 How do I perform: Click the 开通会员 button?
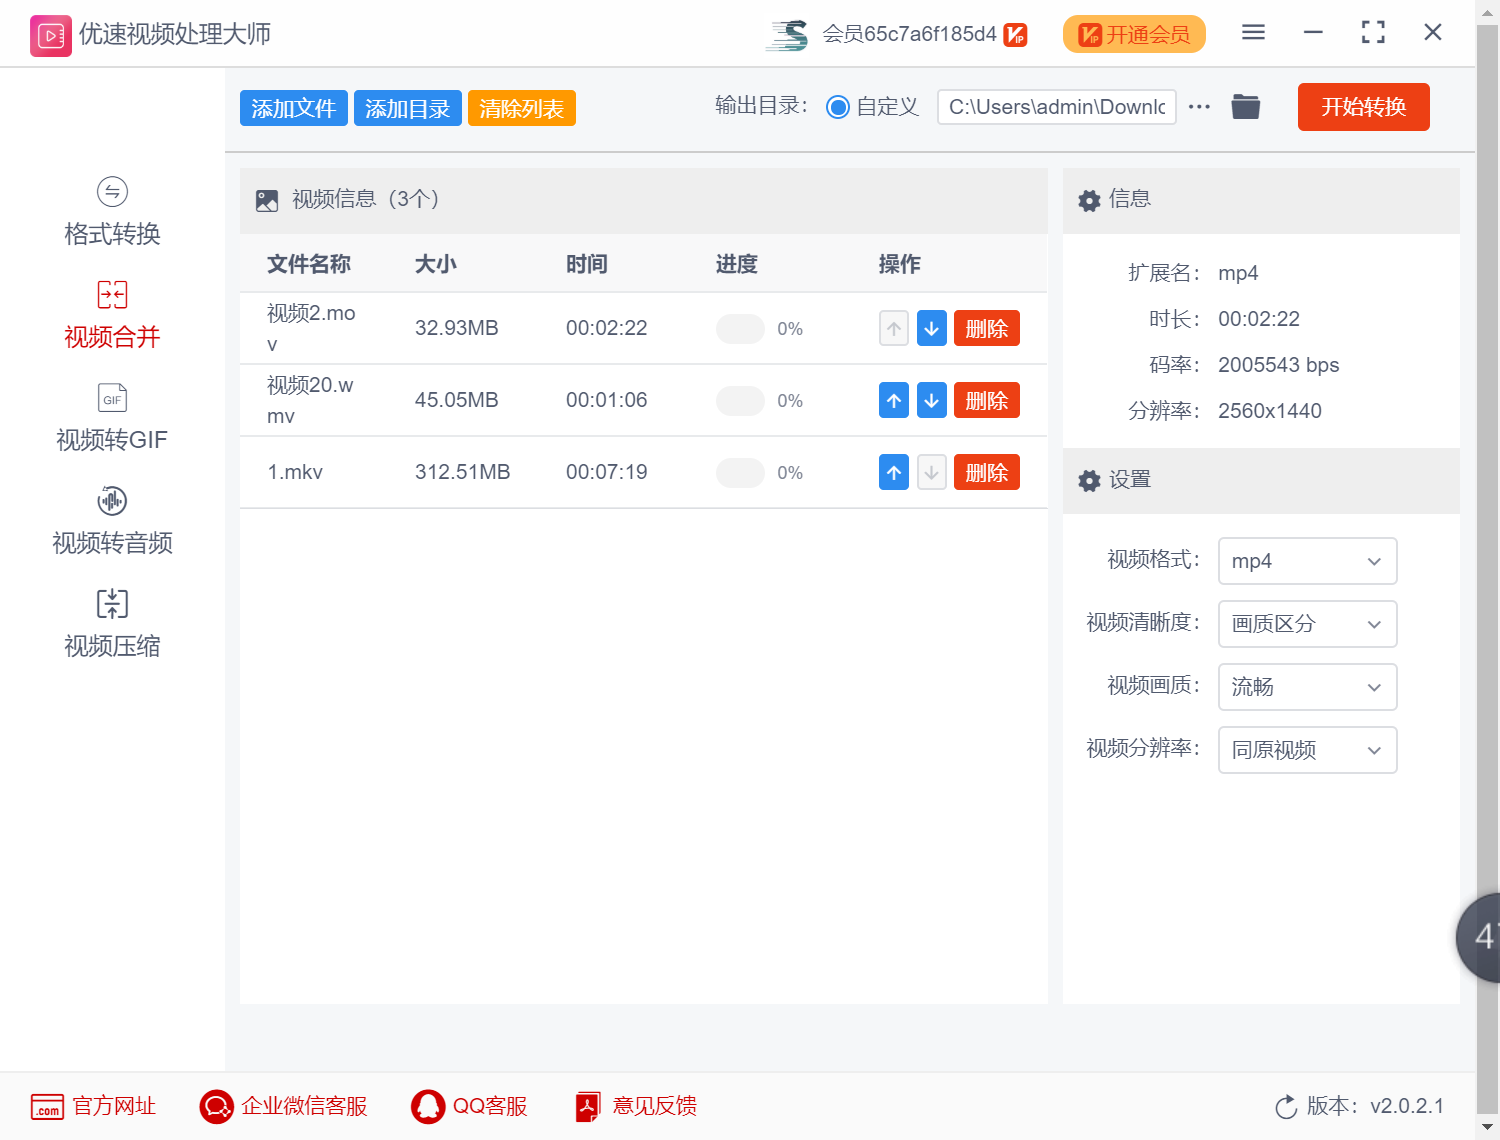click(x=1134, y=35)
